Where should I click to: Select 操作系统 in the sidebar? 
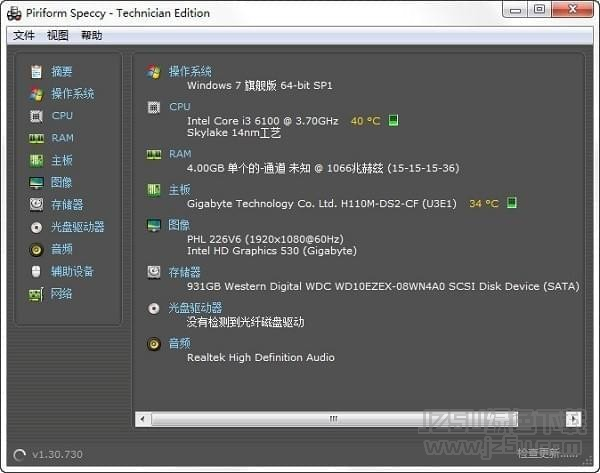(x=73, y=94)
